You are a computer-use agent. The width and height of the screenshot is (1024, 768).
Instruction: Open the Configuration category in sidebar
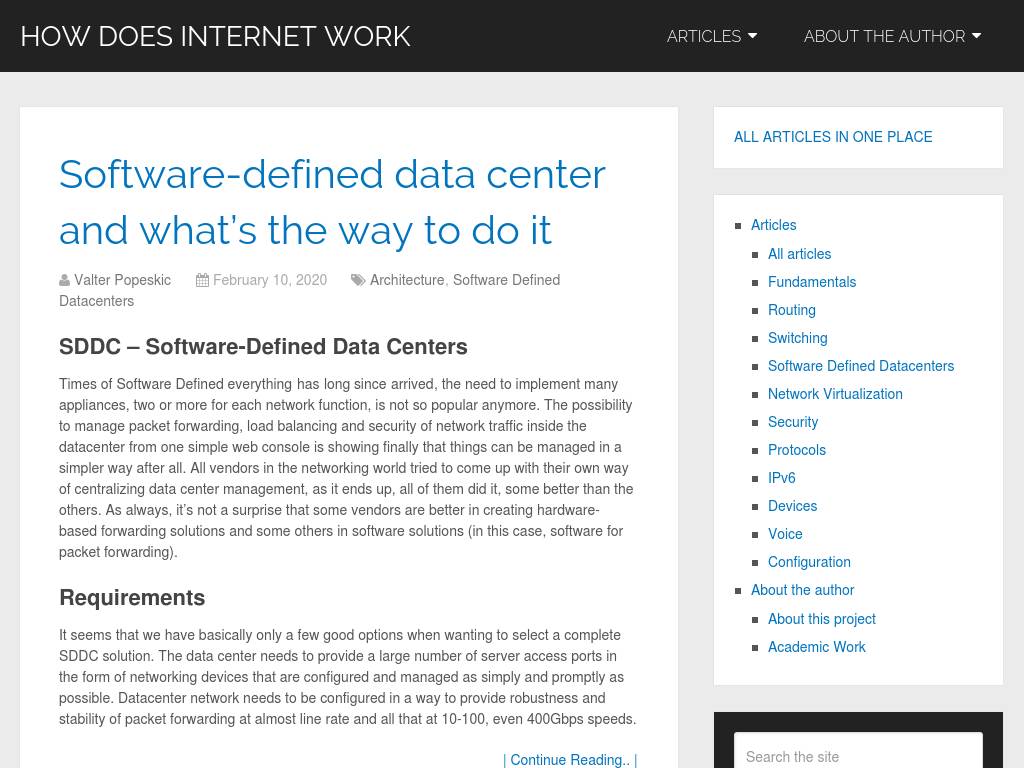pos(809,563)
